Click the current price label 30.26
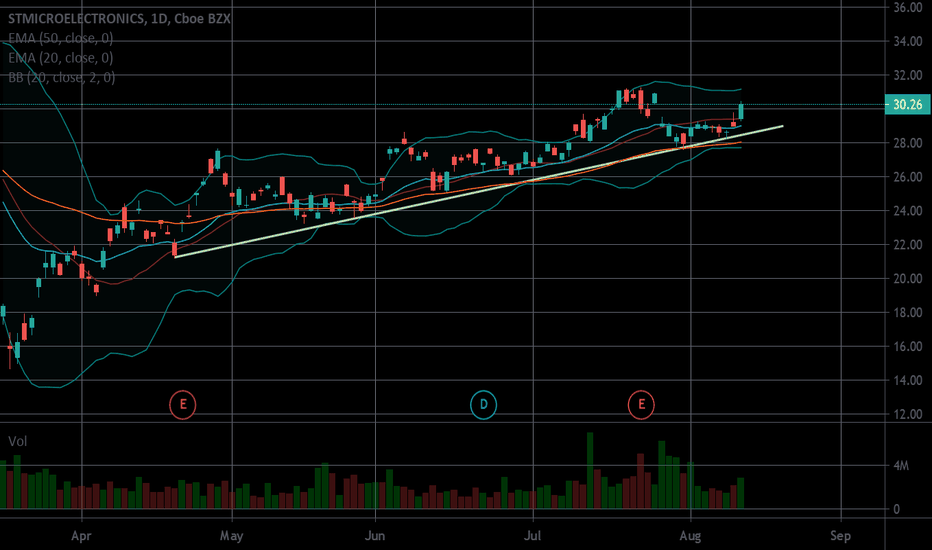This screenshot has height=550, width=932. [x=907, y=105]
